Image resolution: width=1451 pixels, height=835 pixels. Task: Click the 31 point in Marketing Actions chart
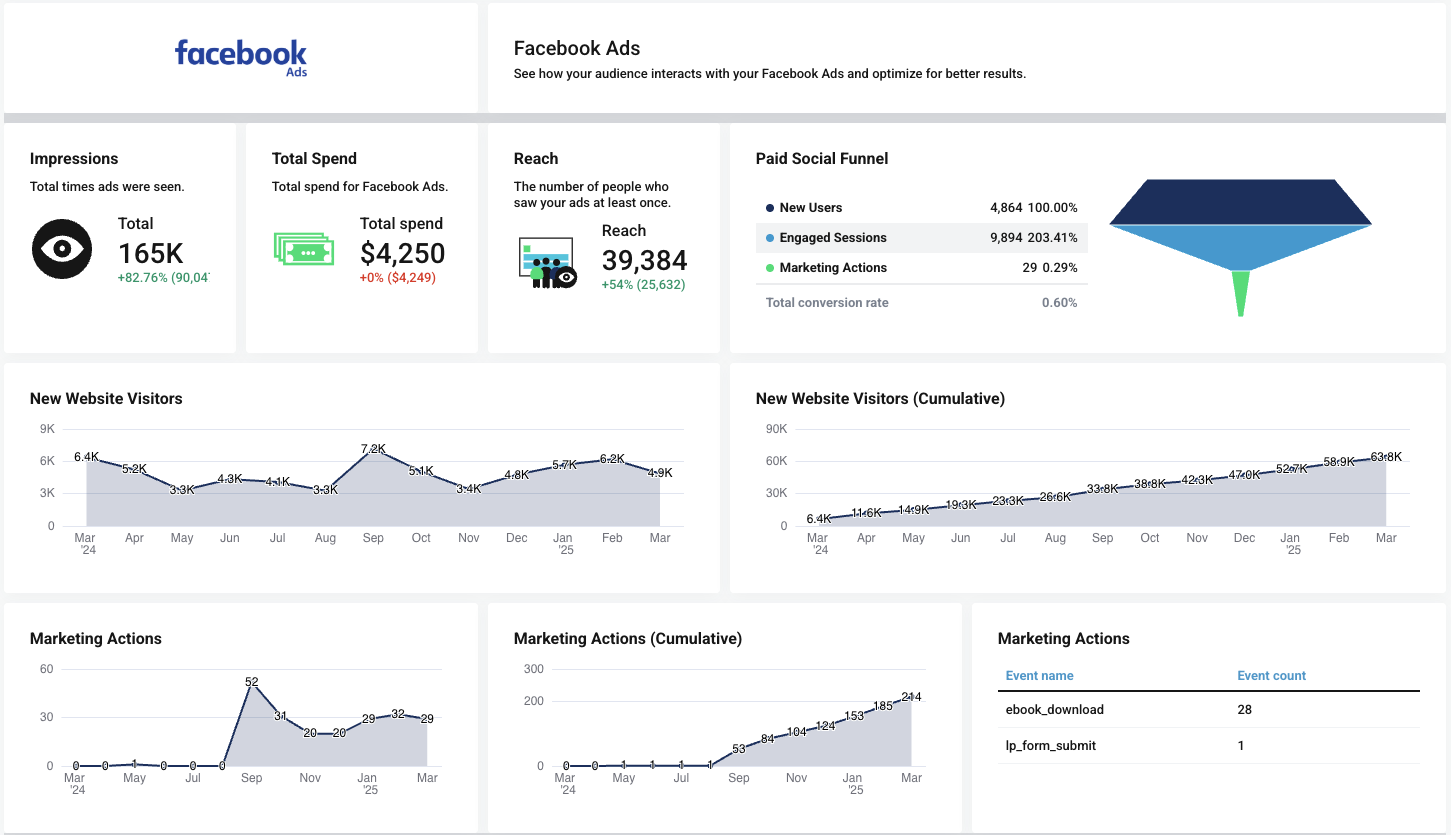281,716
